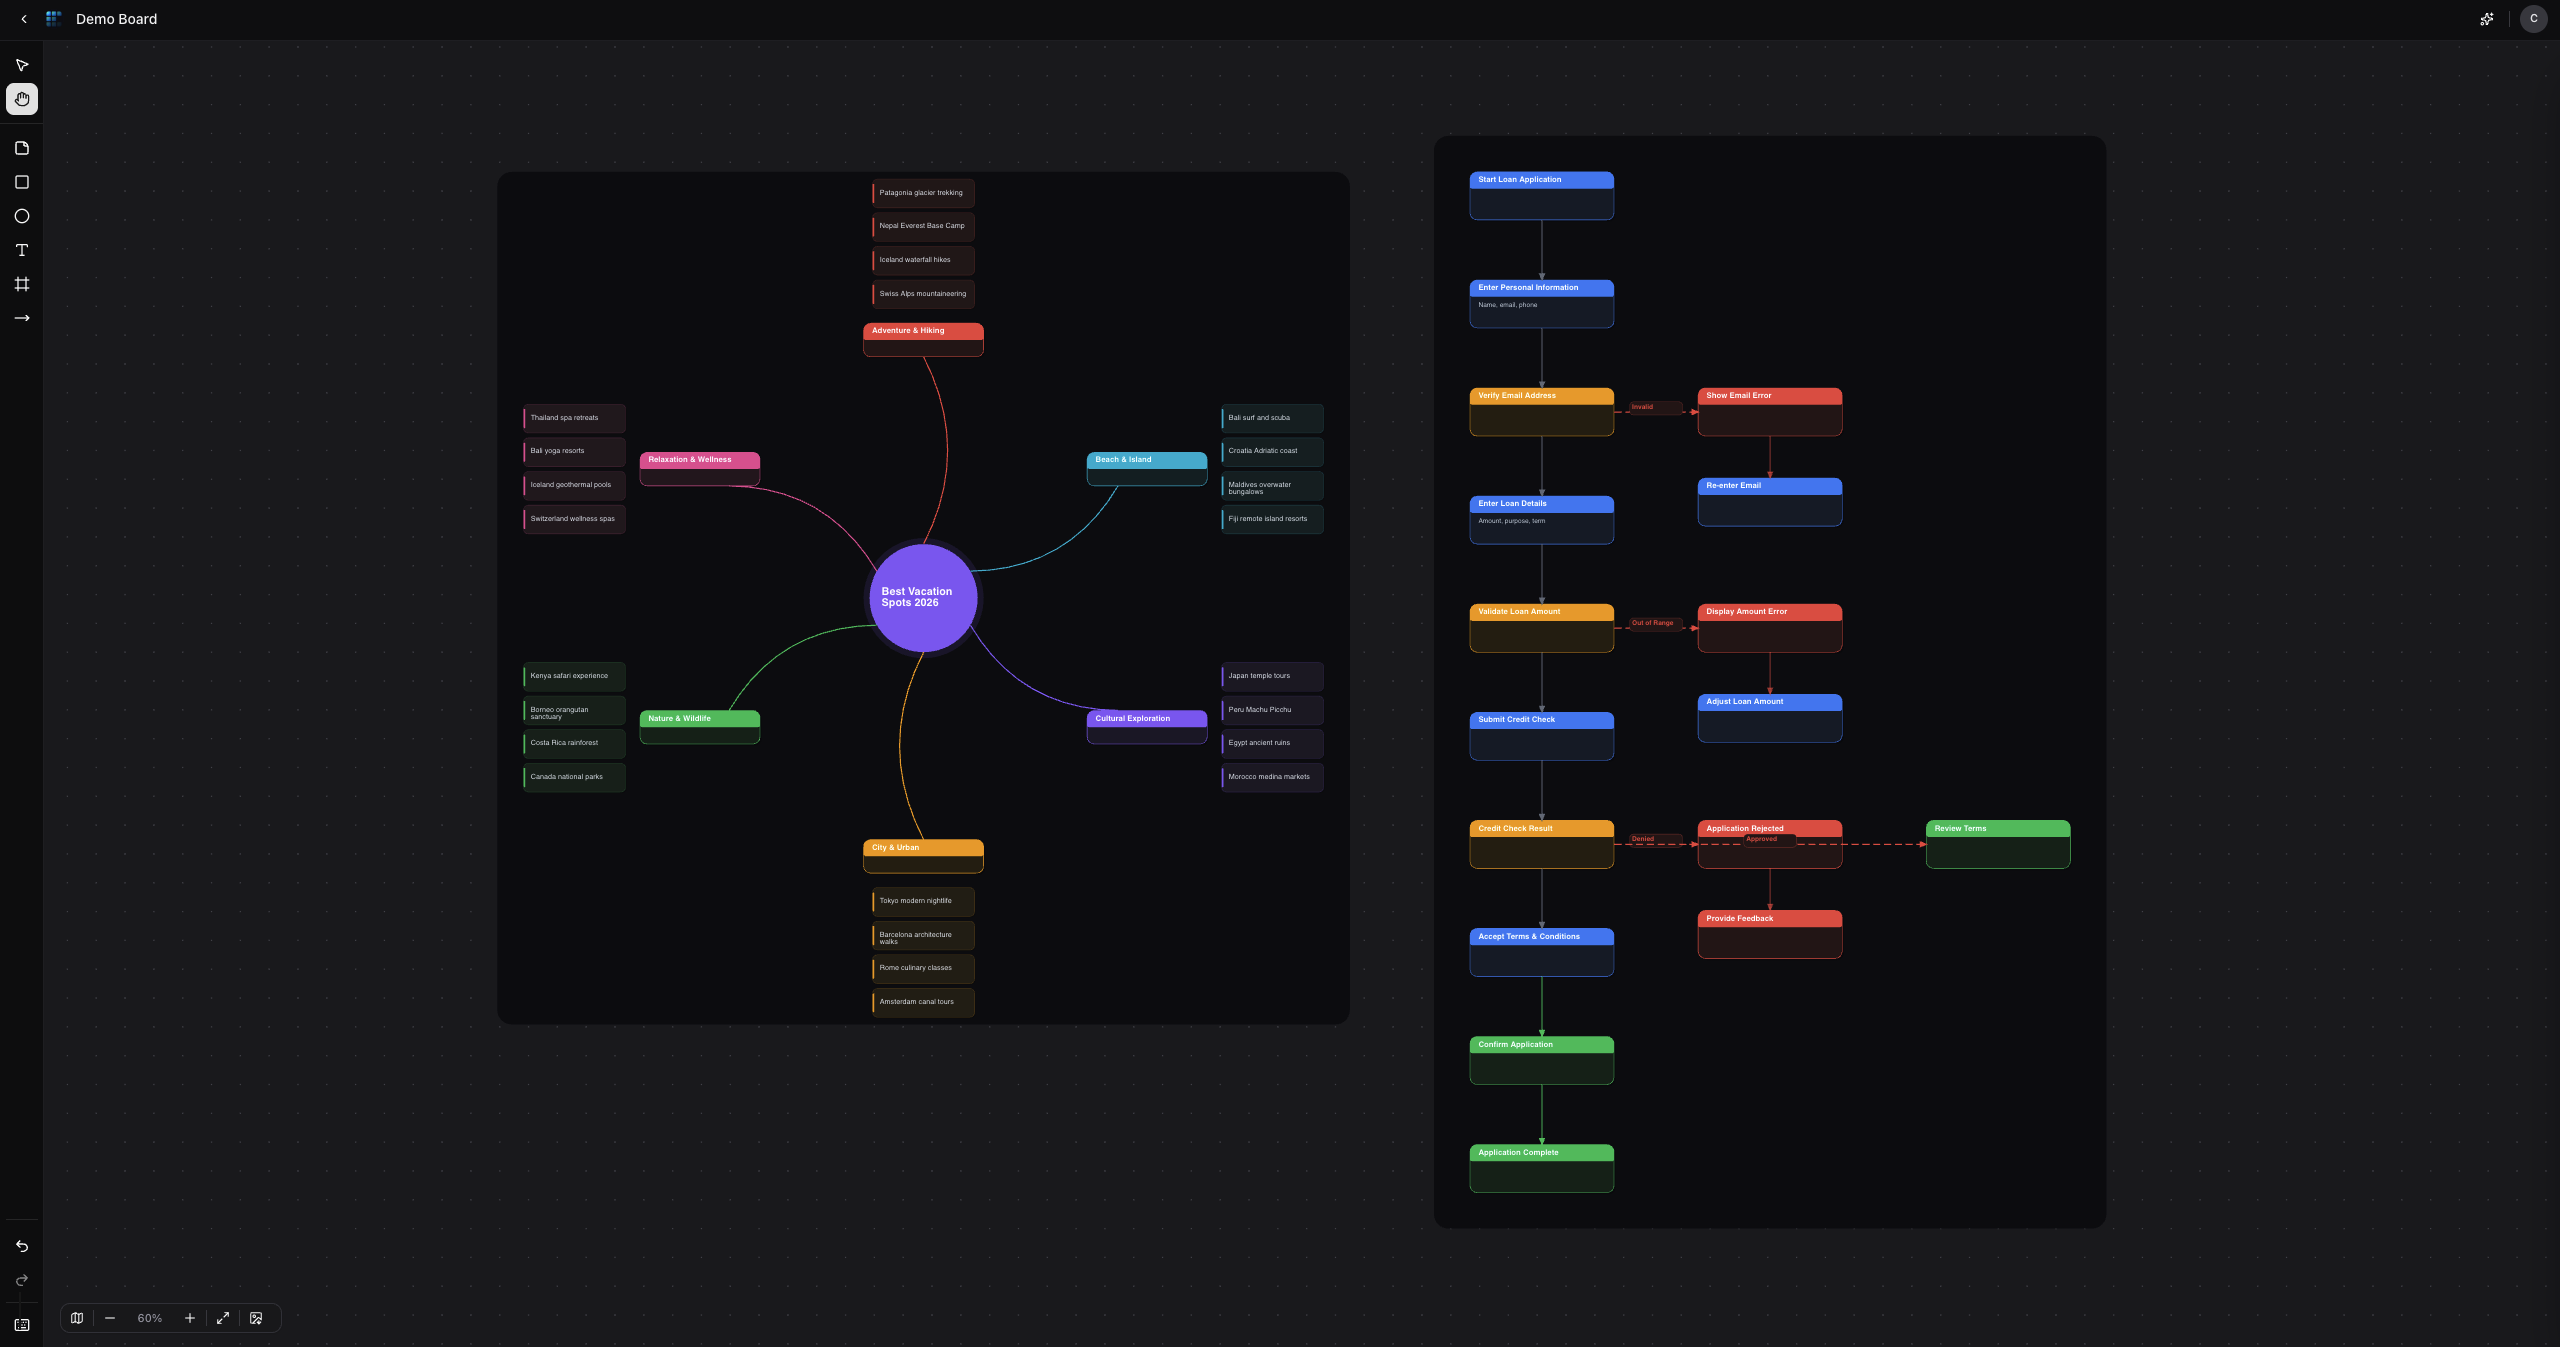Viewport: 2560px width, 1347px height.
Task: Open the user avatar menu
Action: (2533, 19)
